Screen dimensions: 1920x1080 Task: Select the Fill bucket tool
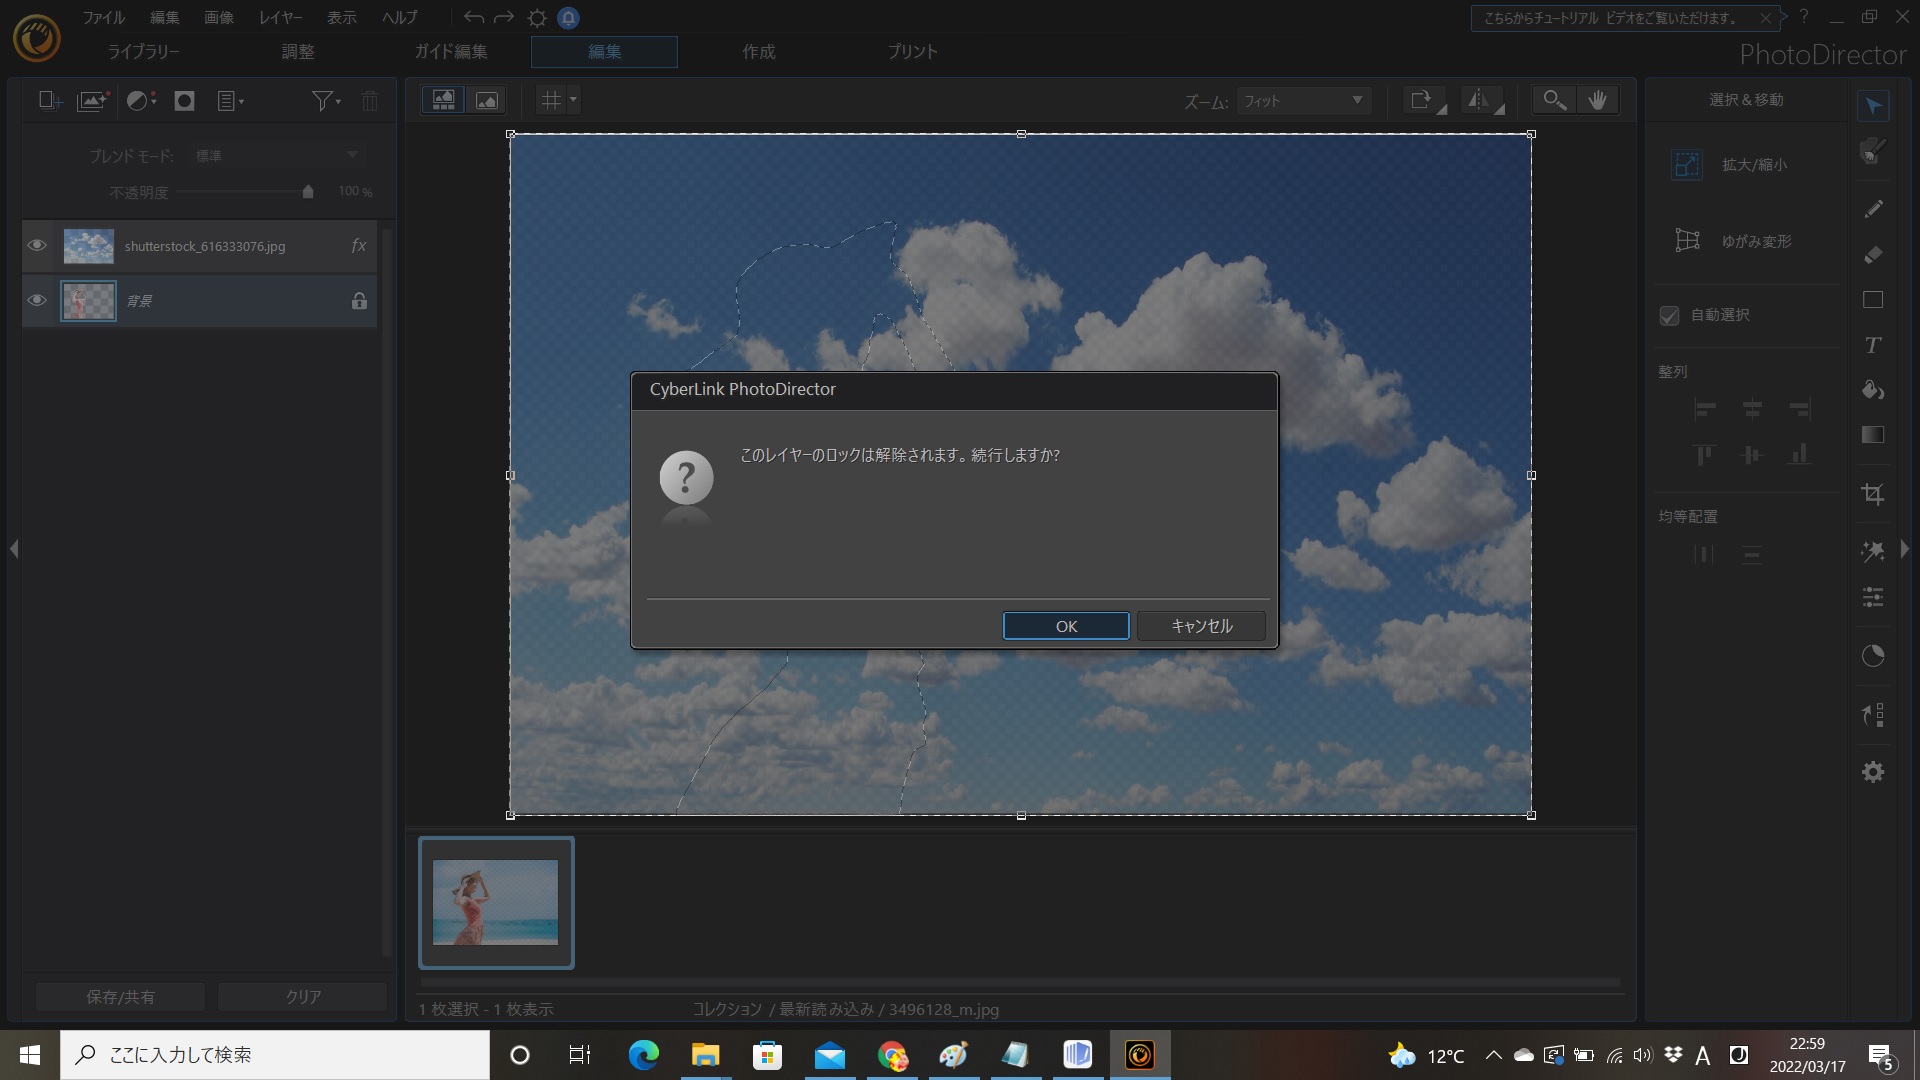coord(1873,390)
